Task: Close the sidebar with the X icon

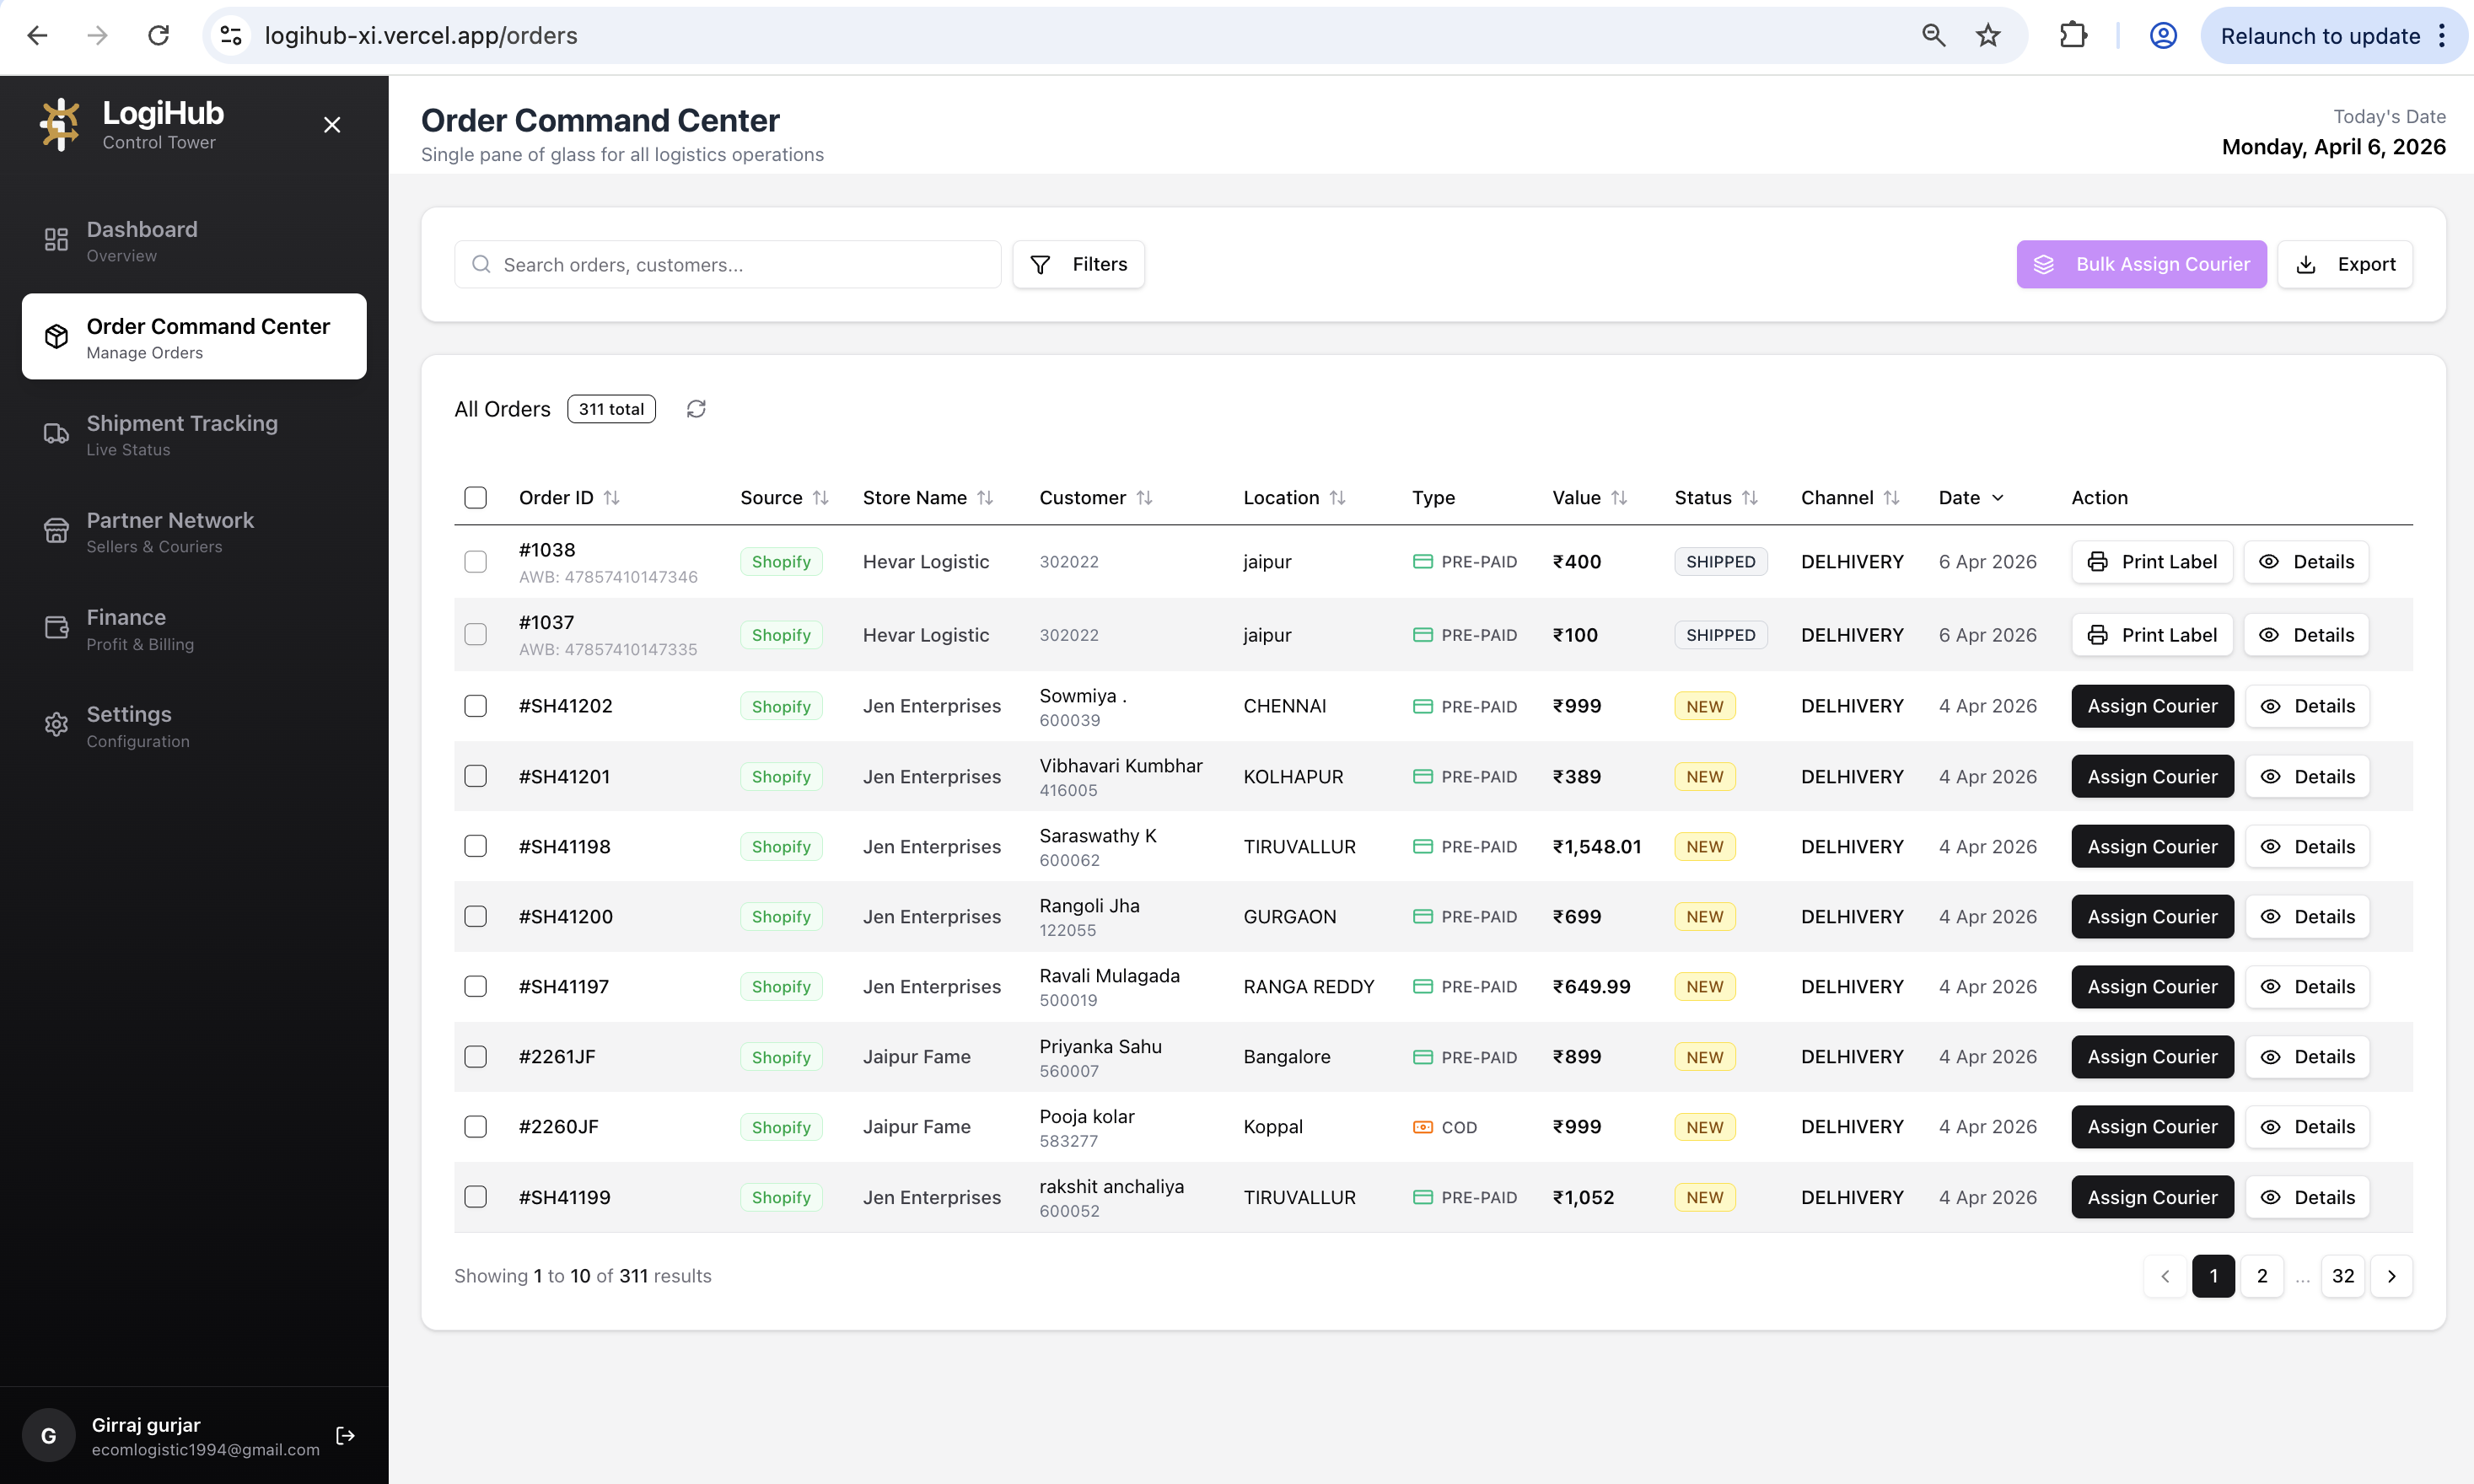Action: (x=332, y=125)
